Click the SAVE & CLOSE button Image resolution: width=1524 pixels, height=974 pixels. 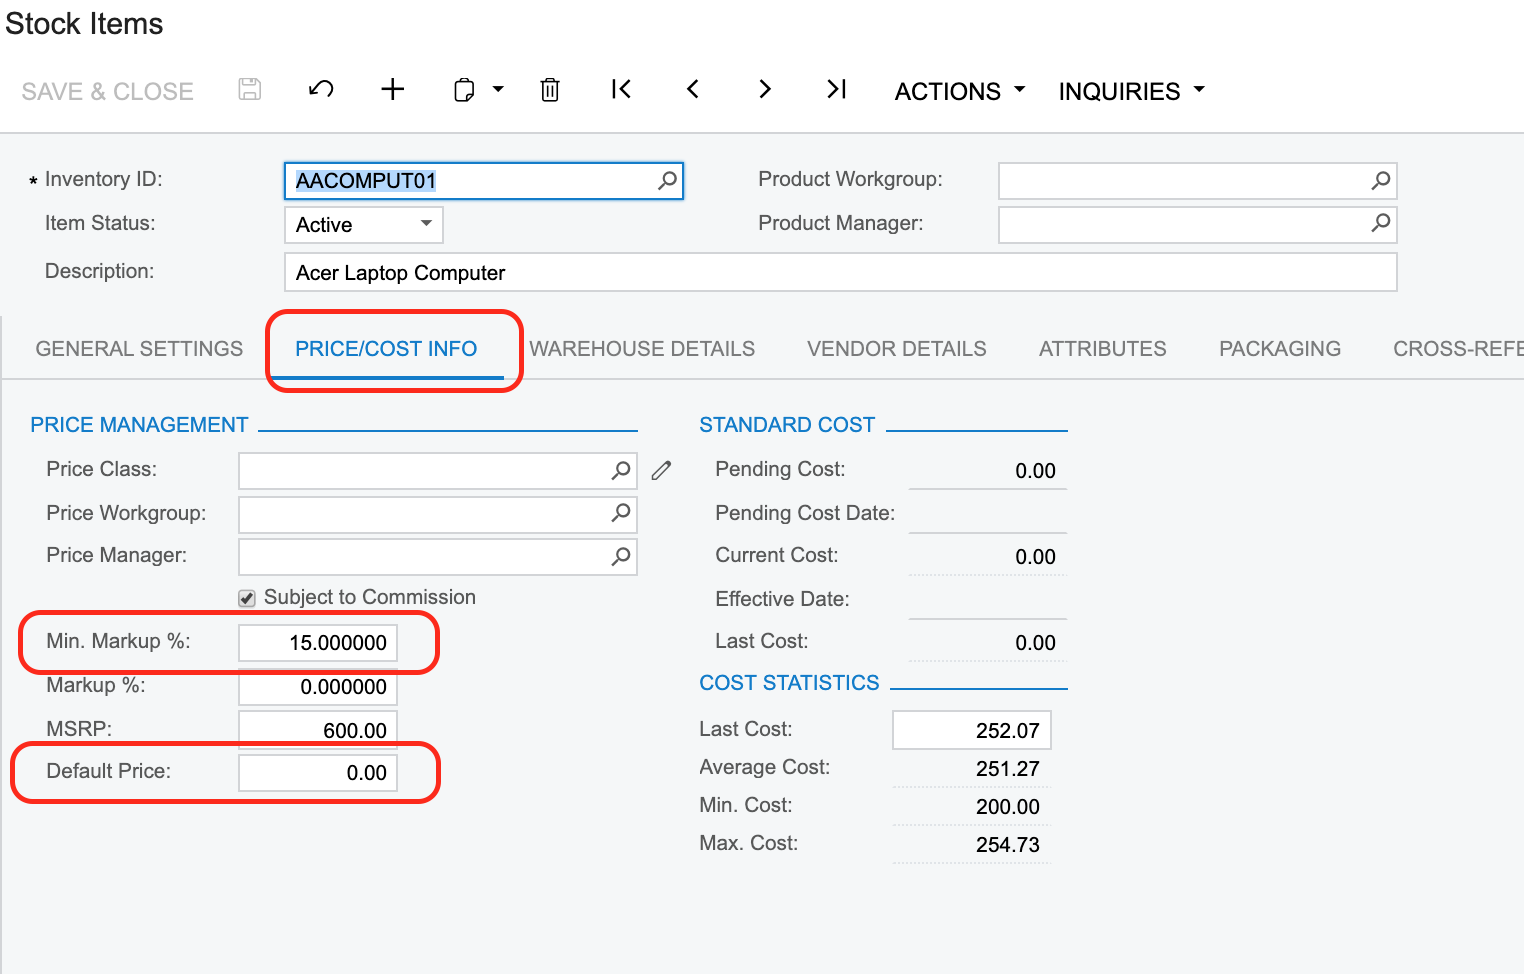107,91
